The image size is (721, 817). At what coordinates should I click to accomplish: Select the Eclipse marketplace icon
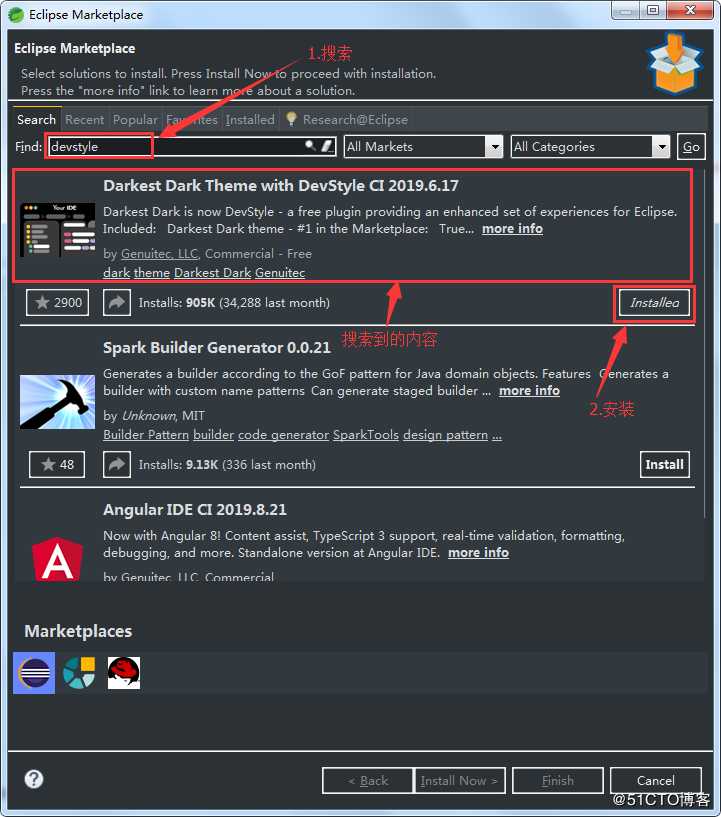point(34,673)
